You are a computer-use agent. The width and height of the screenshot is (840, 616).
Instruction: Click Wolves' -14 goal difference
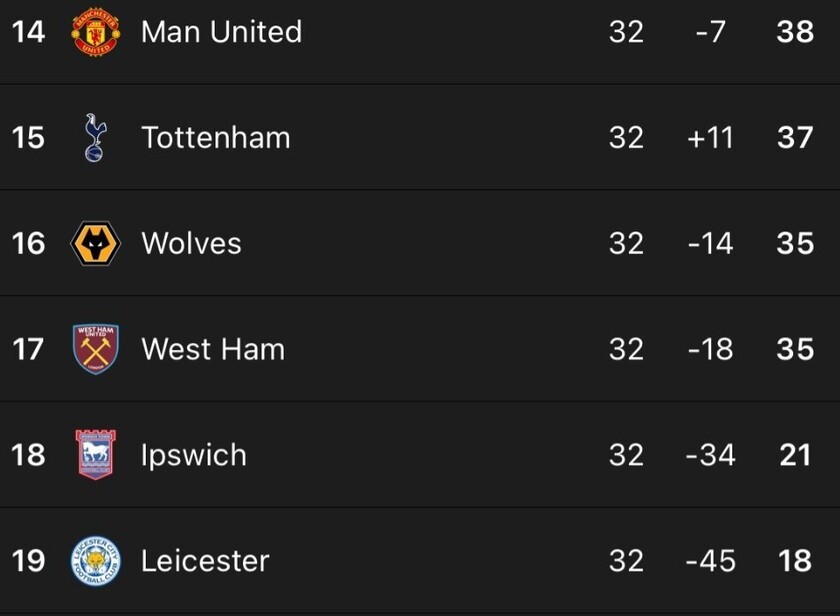point(710,244)
